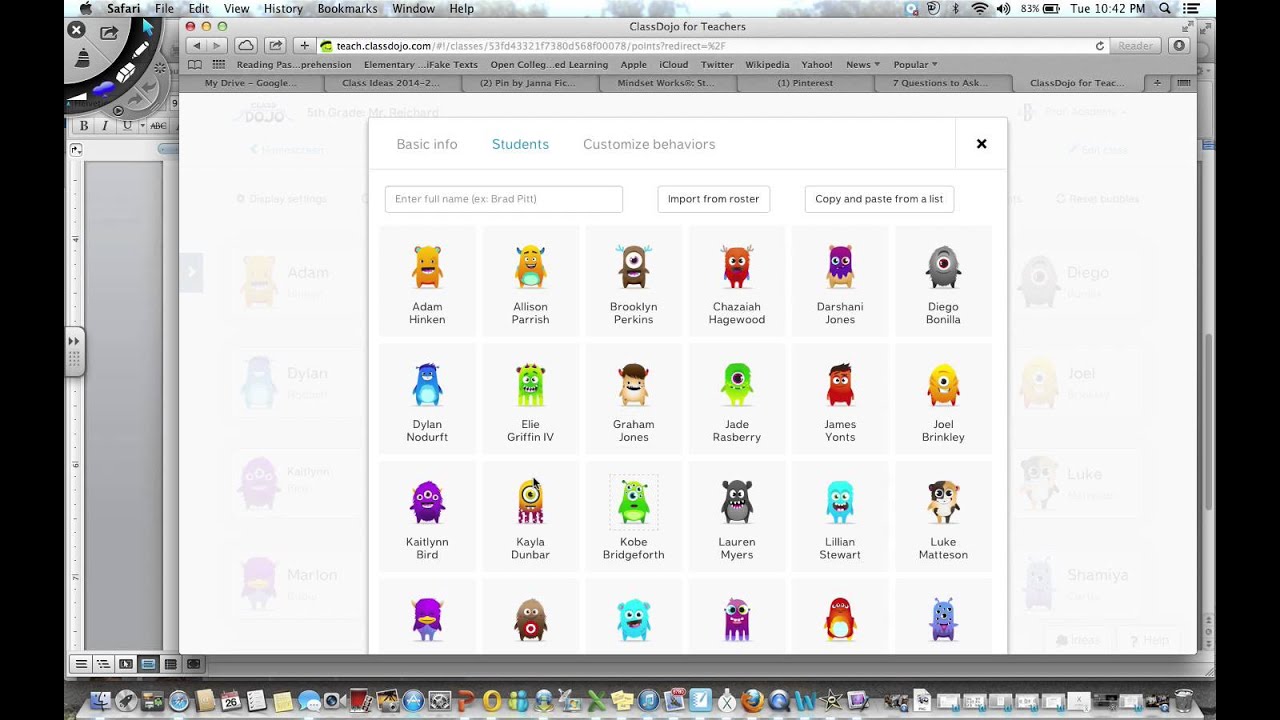Add a new Safari tab
Image resolution: width=1280 pixels, height=720 pixels.
pos(1157,83)
